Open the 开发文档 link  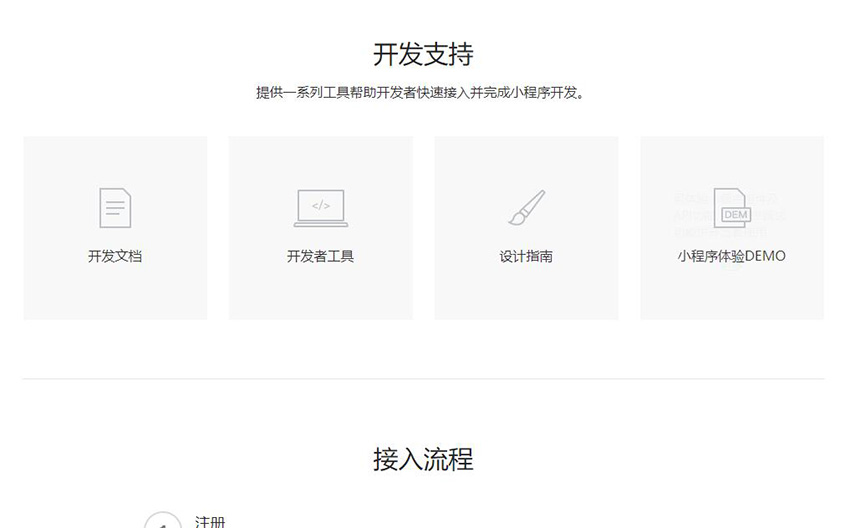pos(115,256)
